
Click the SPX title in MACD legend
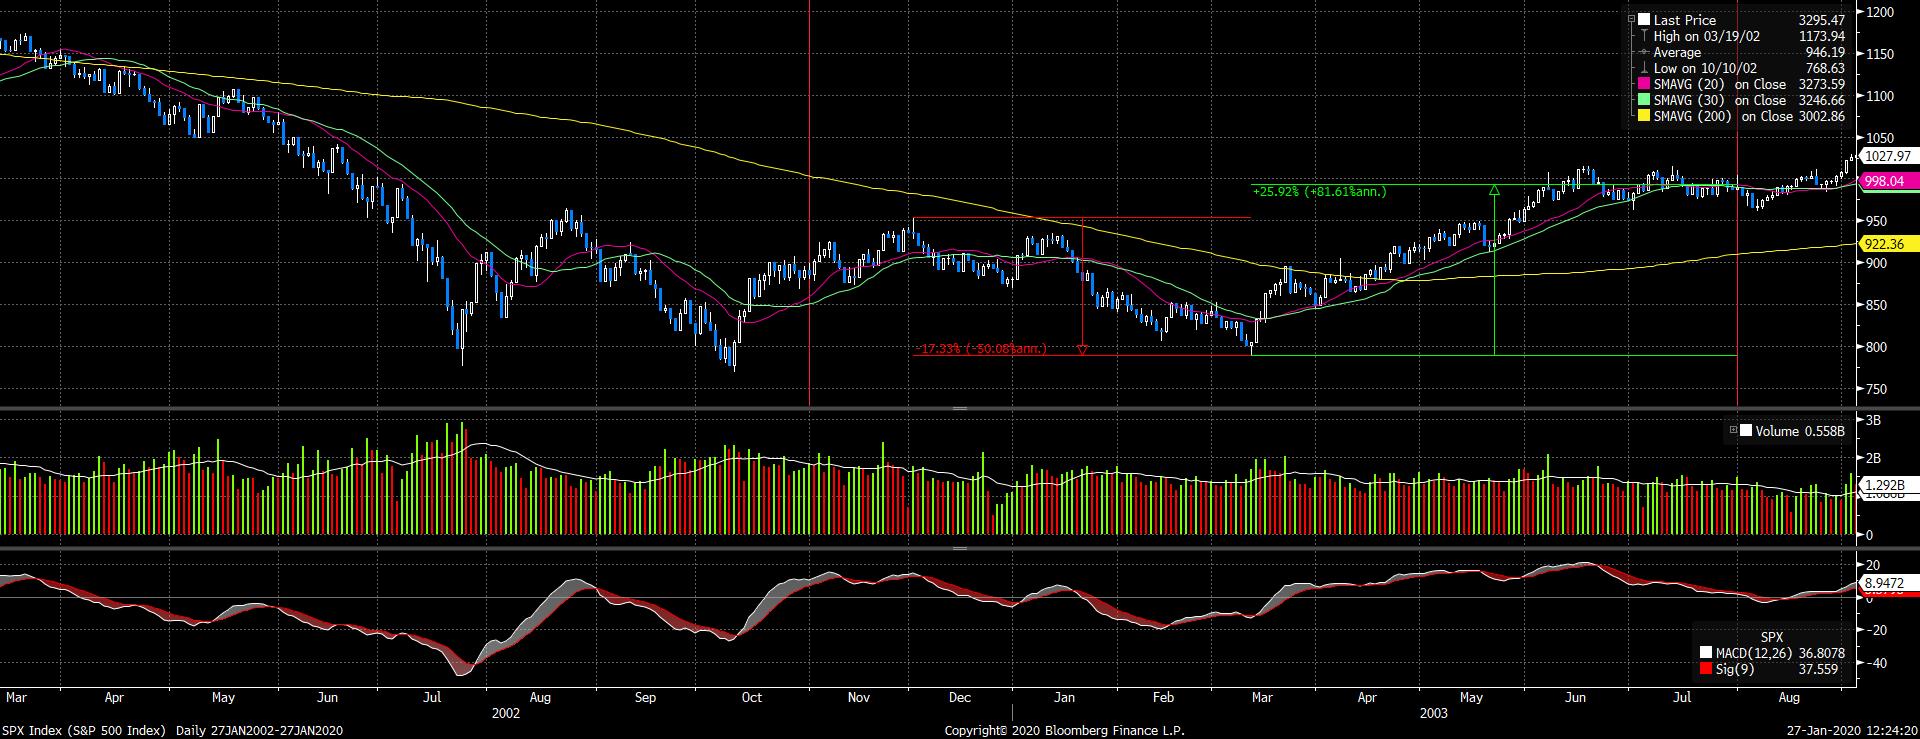(x=1772, y=637)
